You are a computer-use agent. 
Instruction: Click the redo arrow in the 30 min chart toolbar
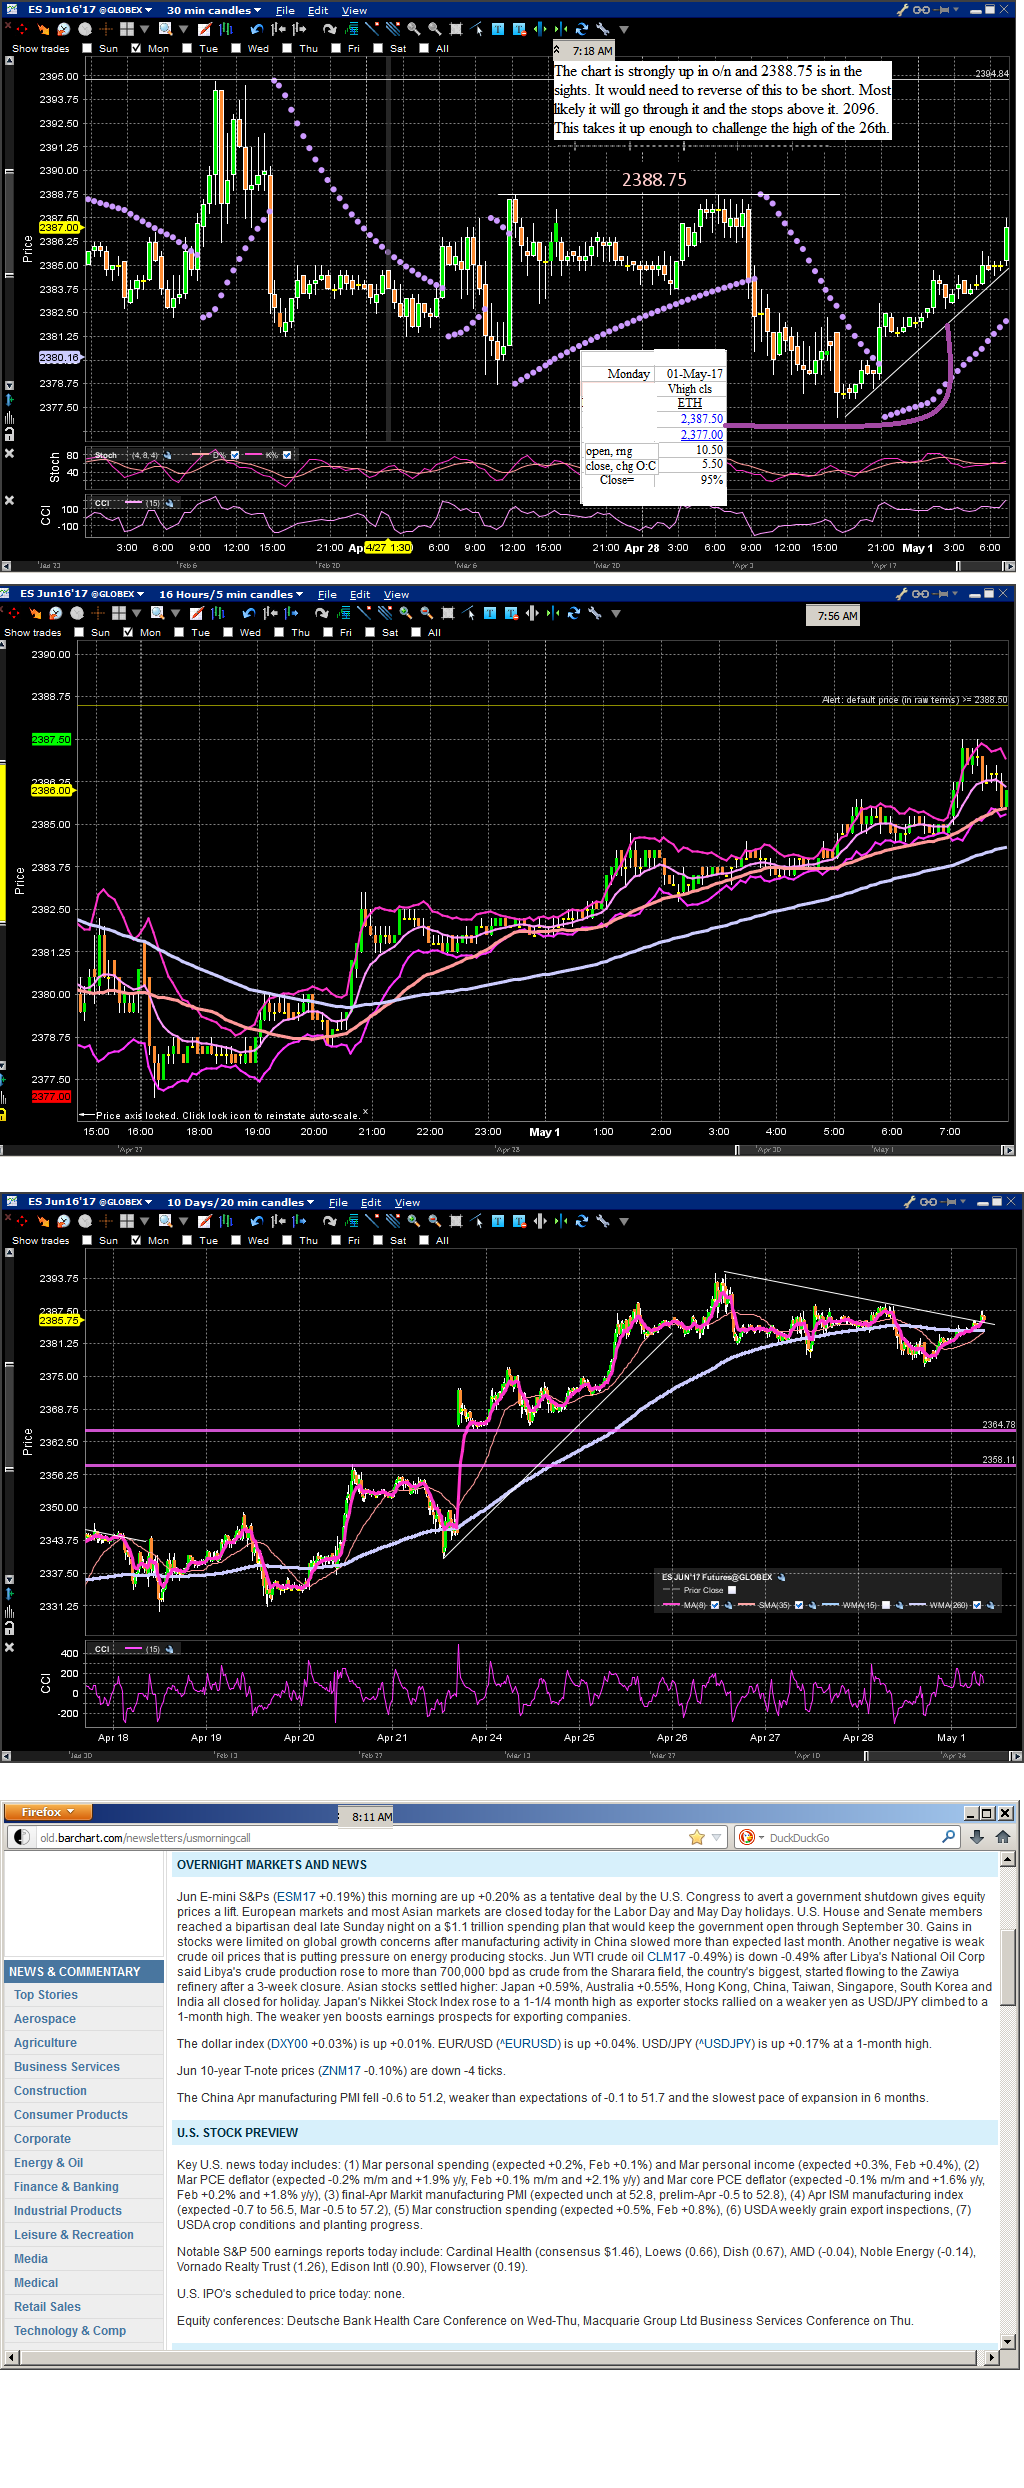pyautogui.click(x=329, y=29)
